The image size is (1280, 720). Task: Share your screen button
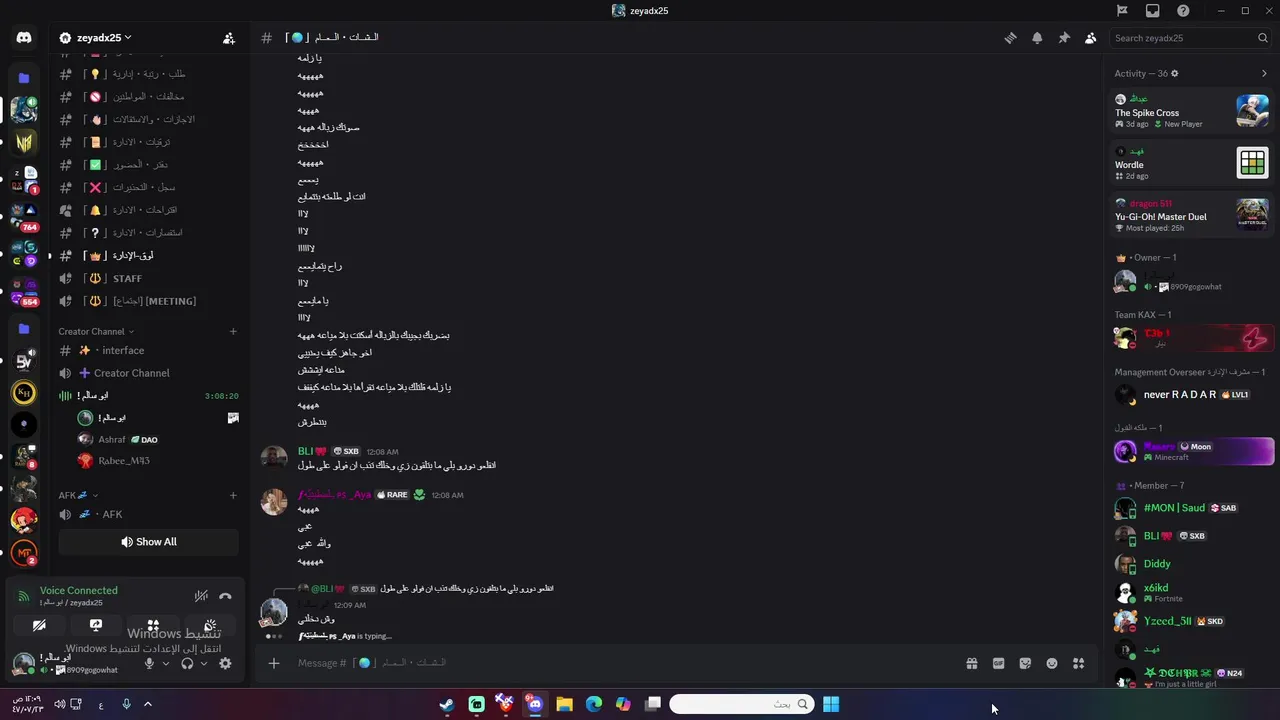(96, 625)
